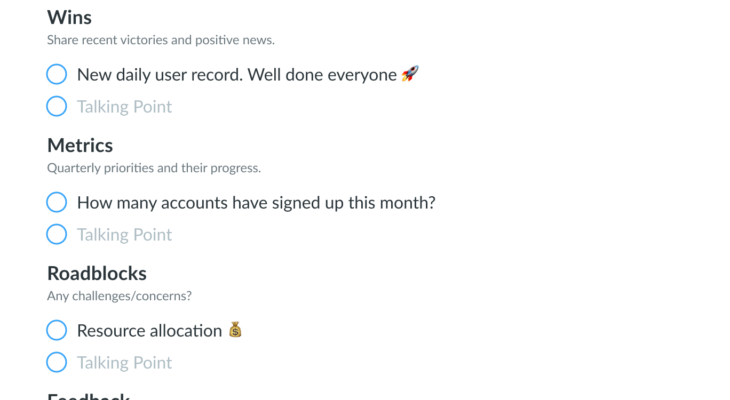Select the Metrics section heading

point(80,146)
